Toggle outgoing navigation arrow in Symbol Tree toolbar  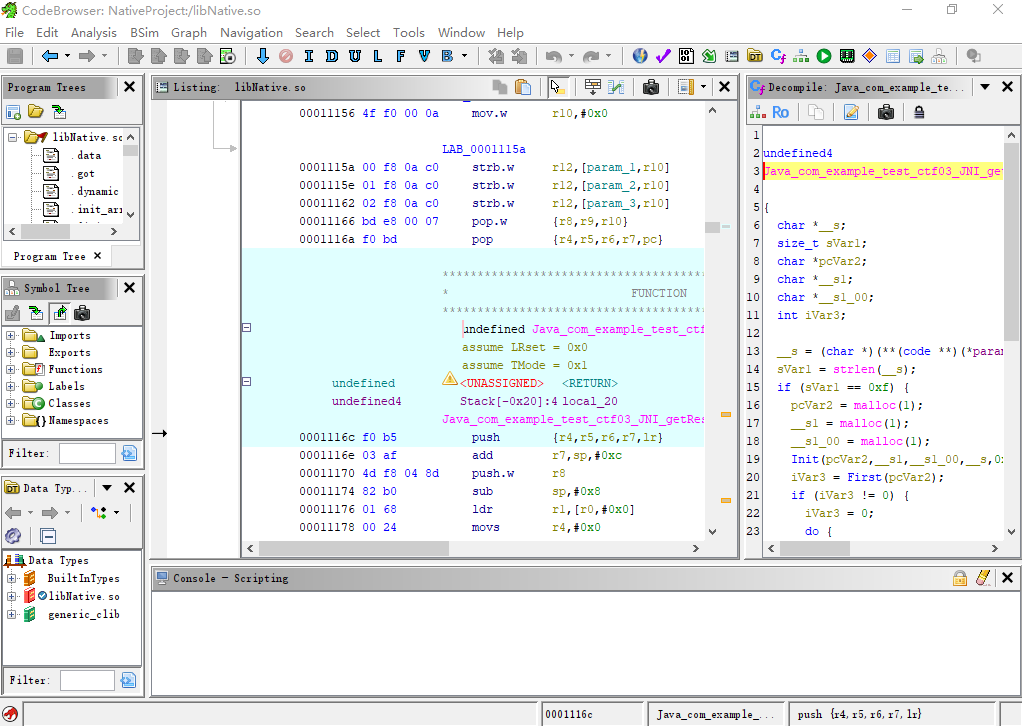(60, 313)
